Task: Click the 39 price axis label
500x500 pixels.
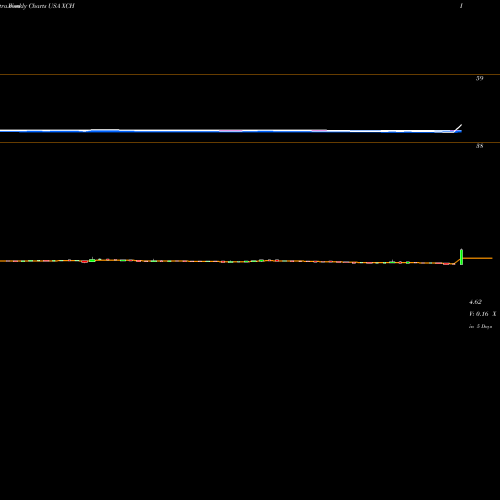Action: [x=479, y=78]
